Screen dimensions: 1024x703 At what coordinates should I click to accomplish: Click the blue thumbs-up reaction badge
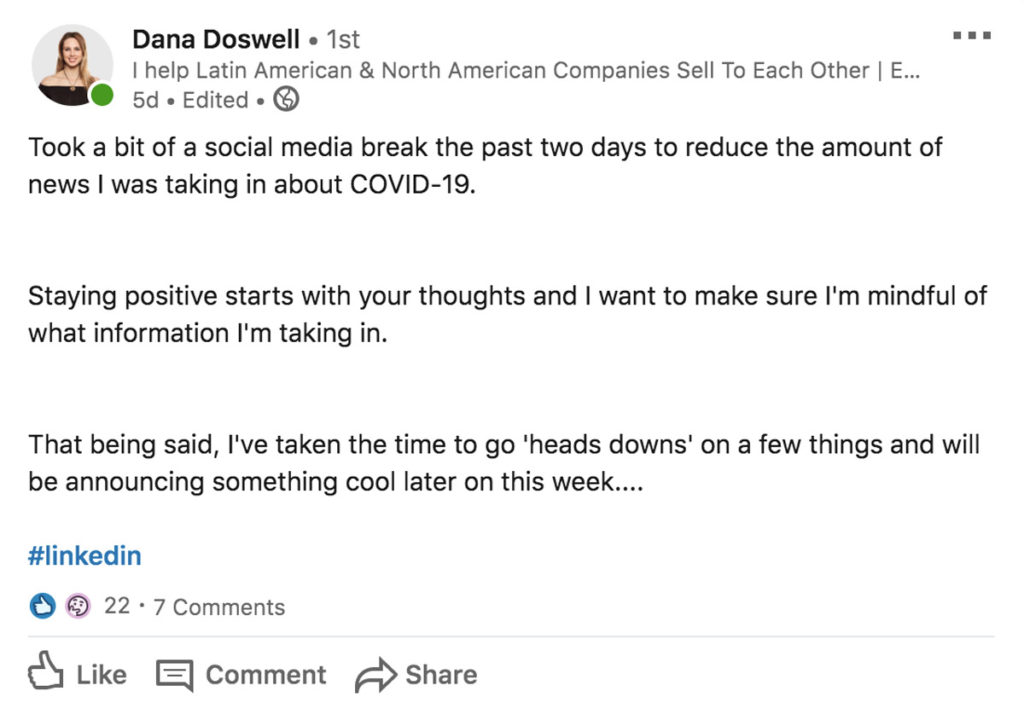pos(42,606)
